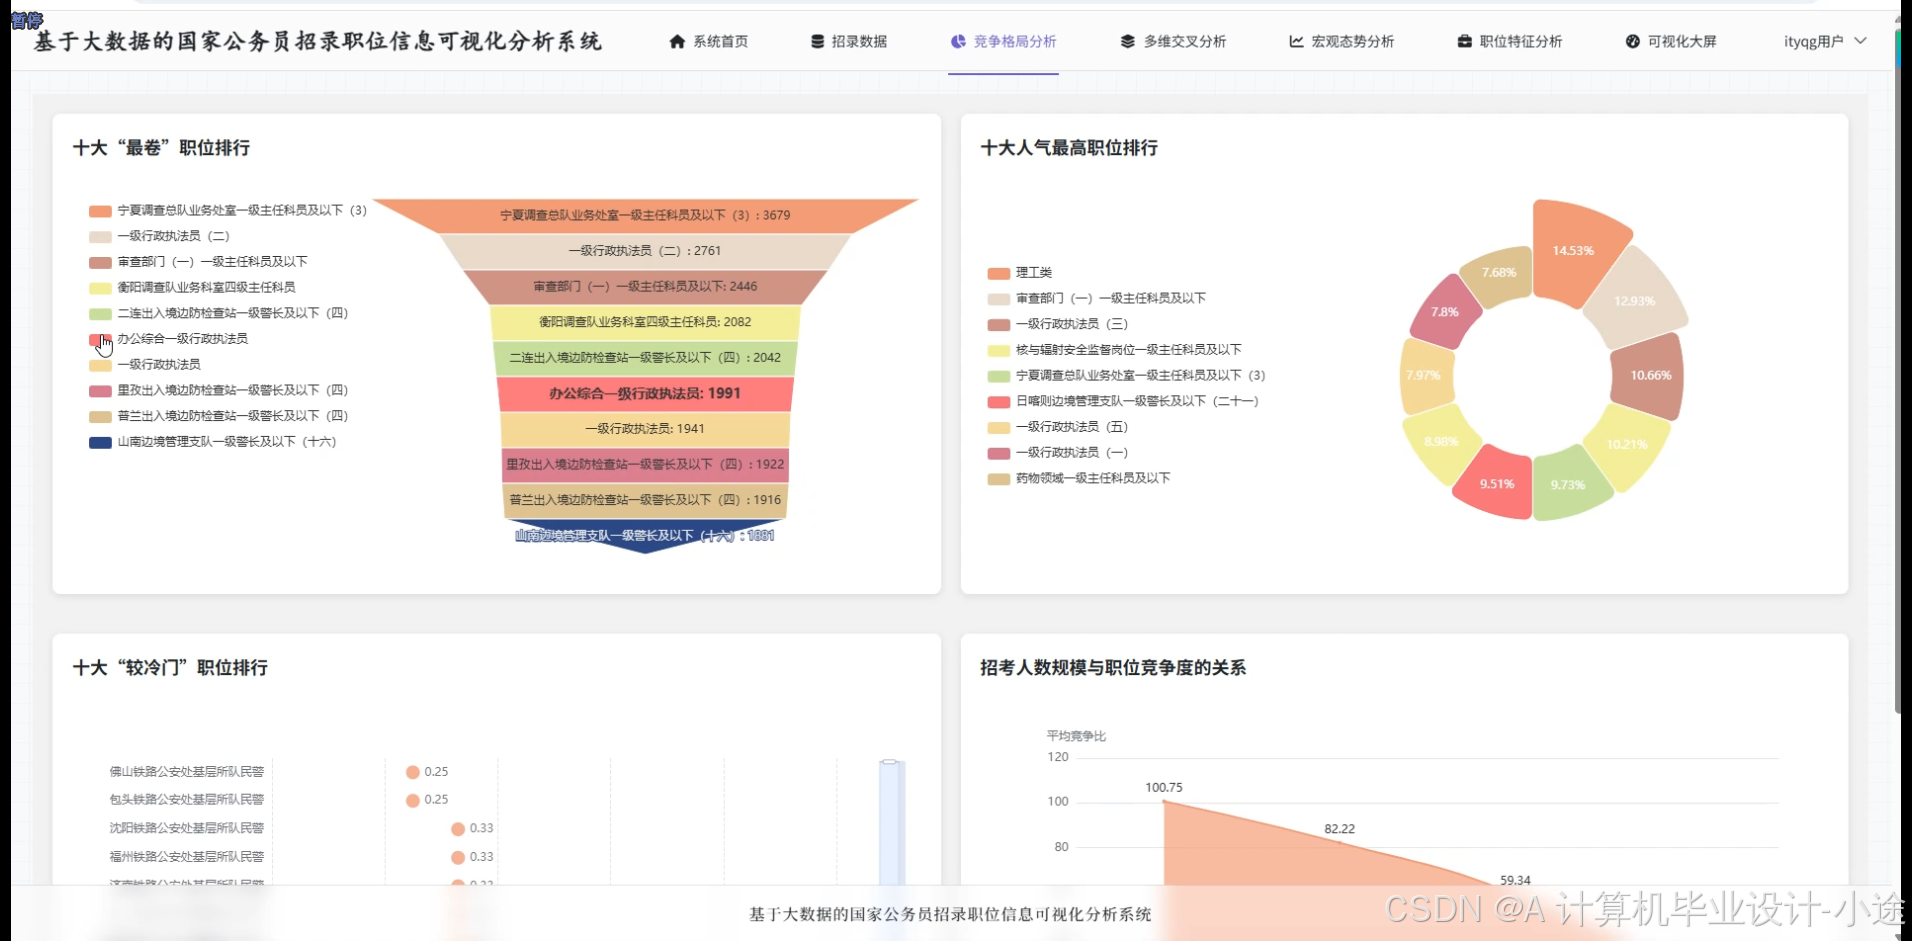Image resolution: width=1912 pixels, height=941 pixels.
Task: Click the color swatch beside 核与辐射安全监督岗位 legend
Action: 998,349
